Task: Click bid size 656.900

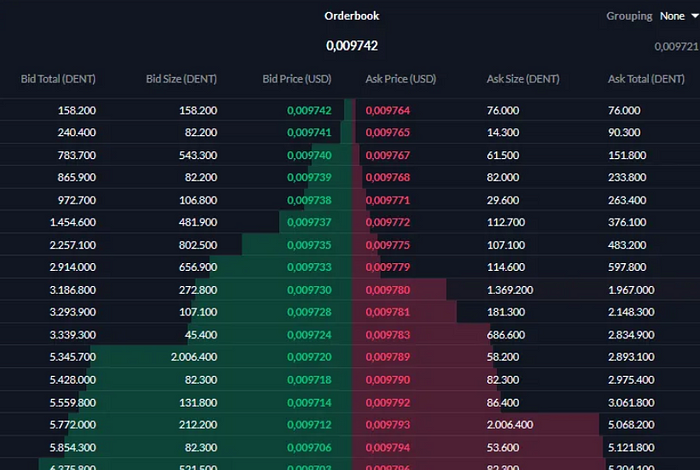Action: pyautogui.click(x=198, y=267)
